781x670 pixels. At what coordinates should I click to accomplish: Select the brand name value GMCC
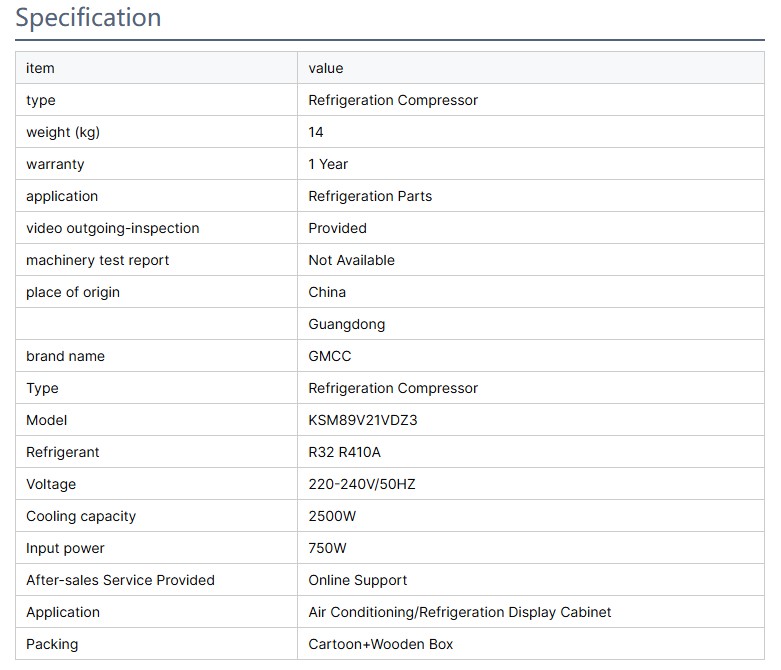[330, 356]
